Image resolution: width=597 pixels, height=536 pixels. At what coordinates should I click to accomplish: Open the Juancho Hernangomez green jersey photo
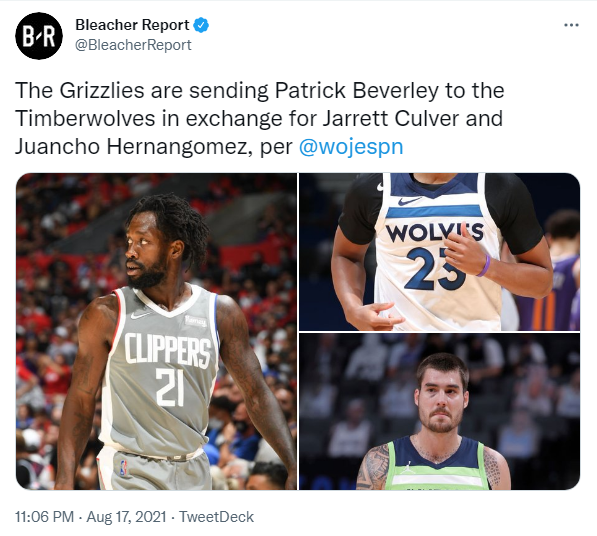[x=439, y=412]
